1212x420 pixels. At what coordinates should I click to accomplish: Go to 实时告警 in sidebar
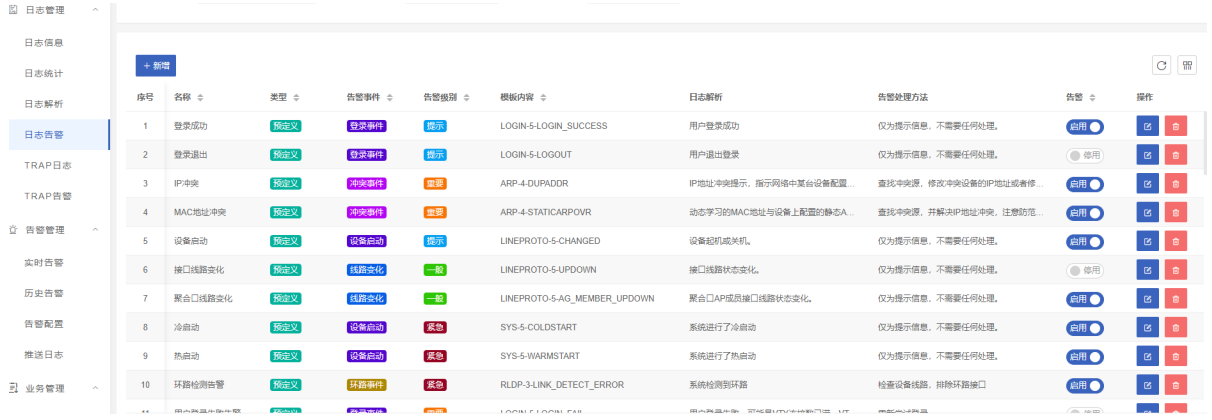[44, 262]
